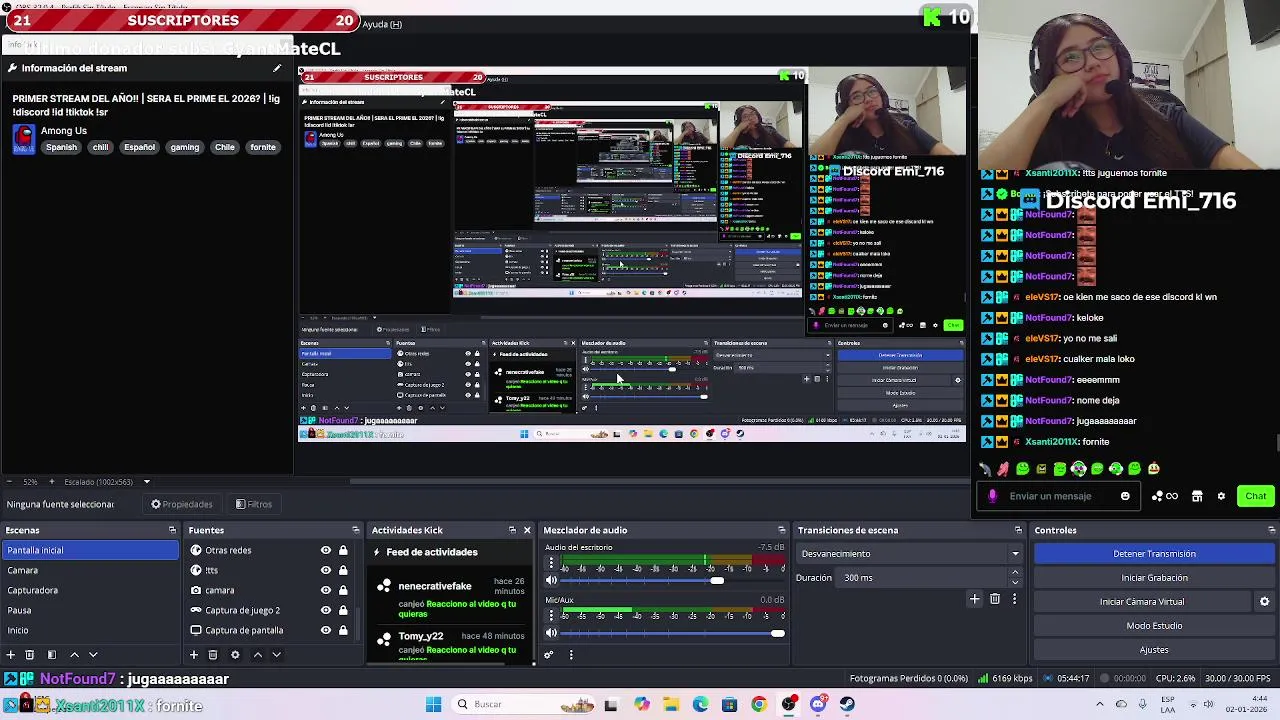Open transition properties three-dot menu
This screenshot has width=1280, height=720.
1014,599
